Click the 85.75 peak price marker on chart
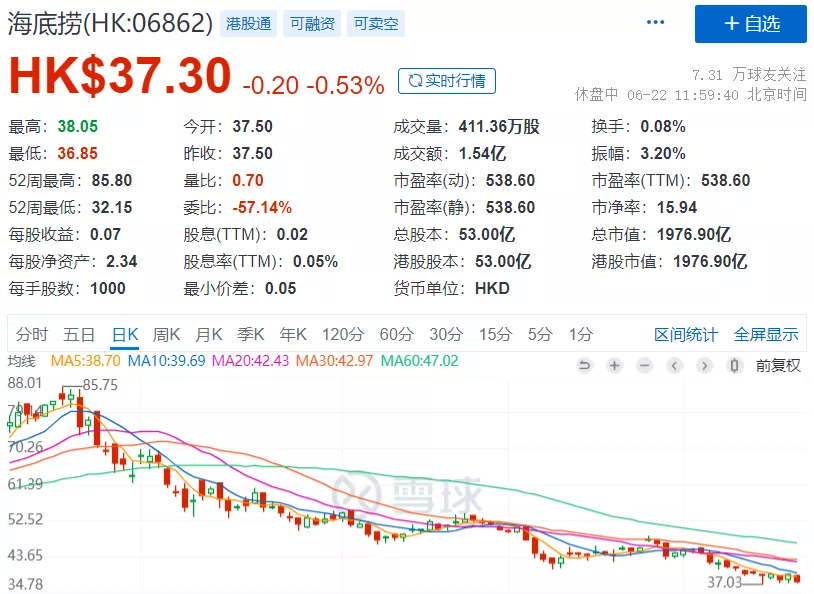The image size is (814, 594). (x=100, y=385)
